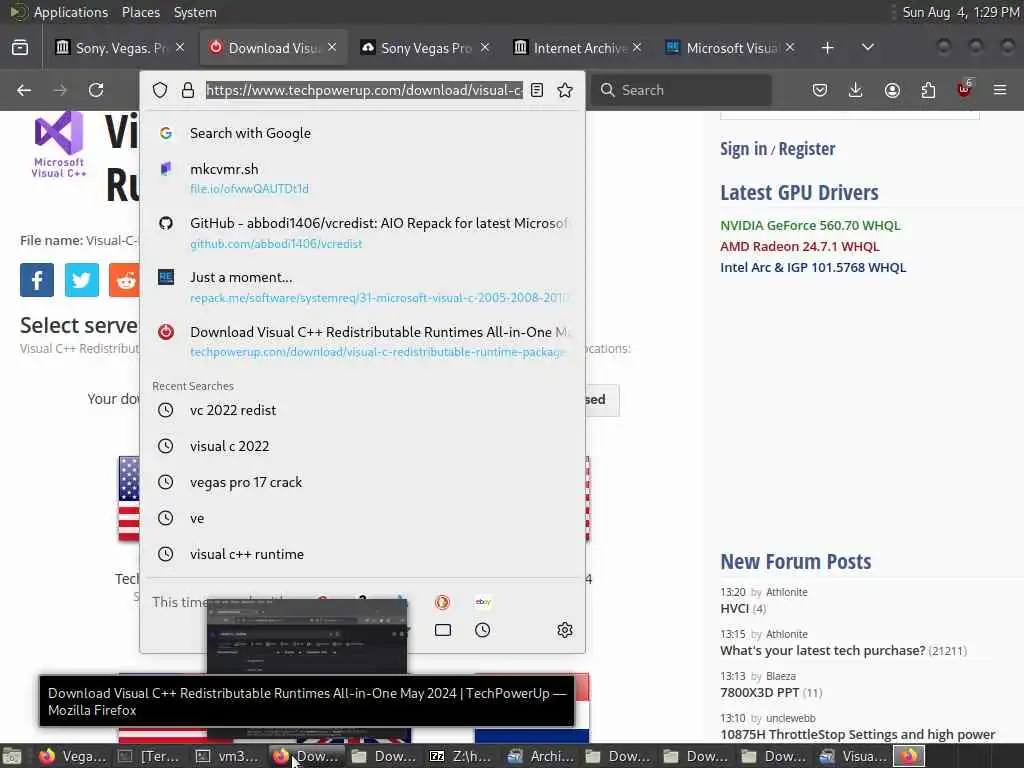The width and height of the screenshot is (1024, 768).
Task: Show site security padlock info
Action: pos(188,90)
